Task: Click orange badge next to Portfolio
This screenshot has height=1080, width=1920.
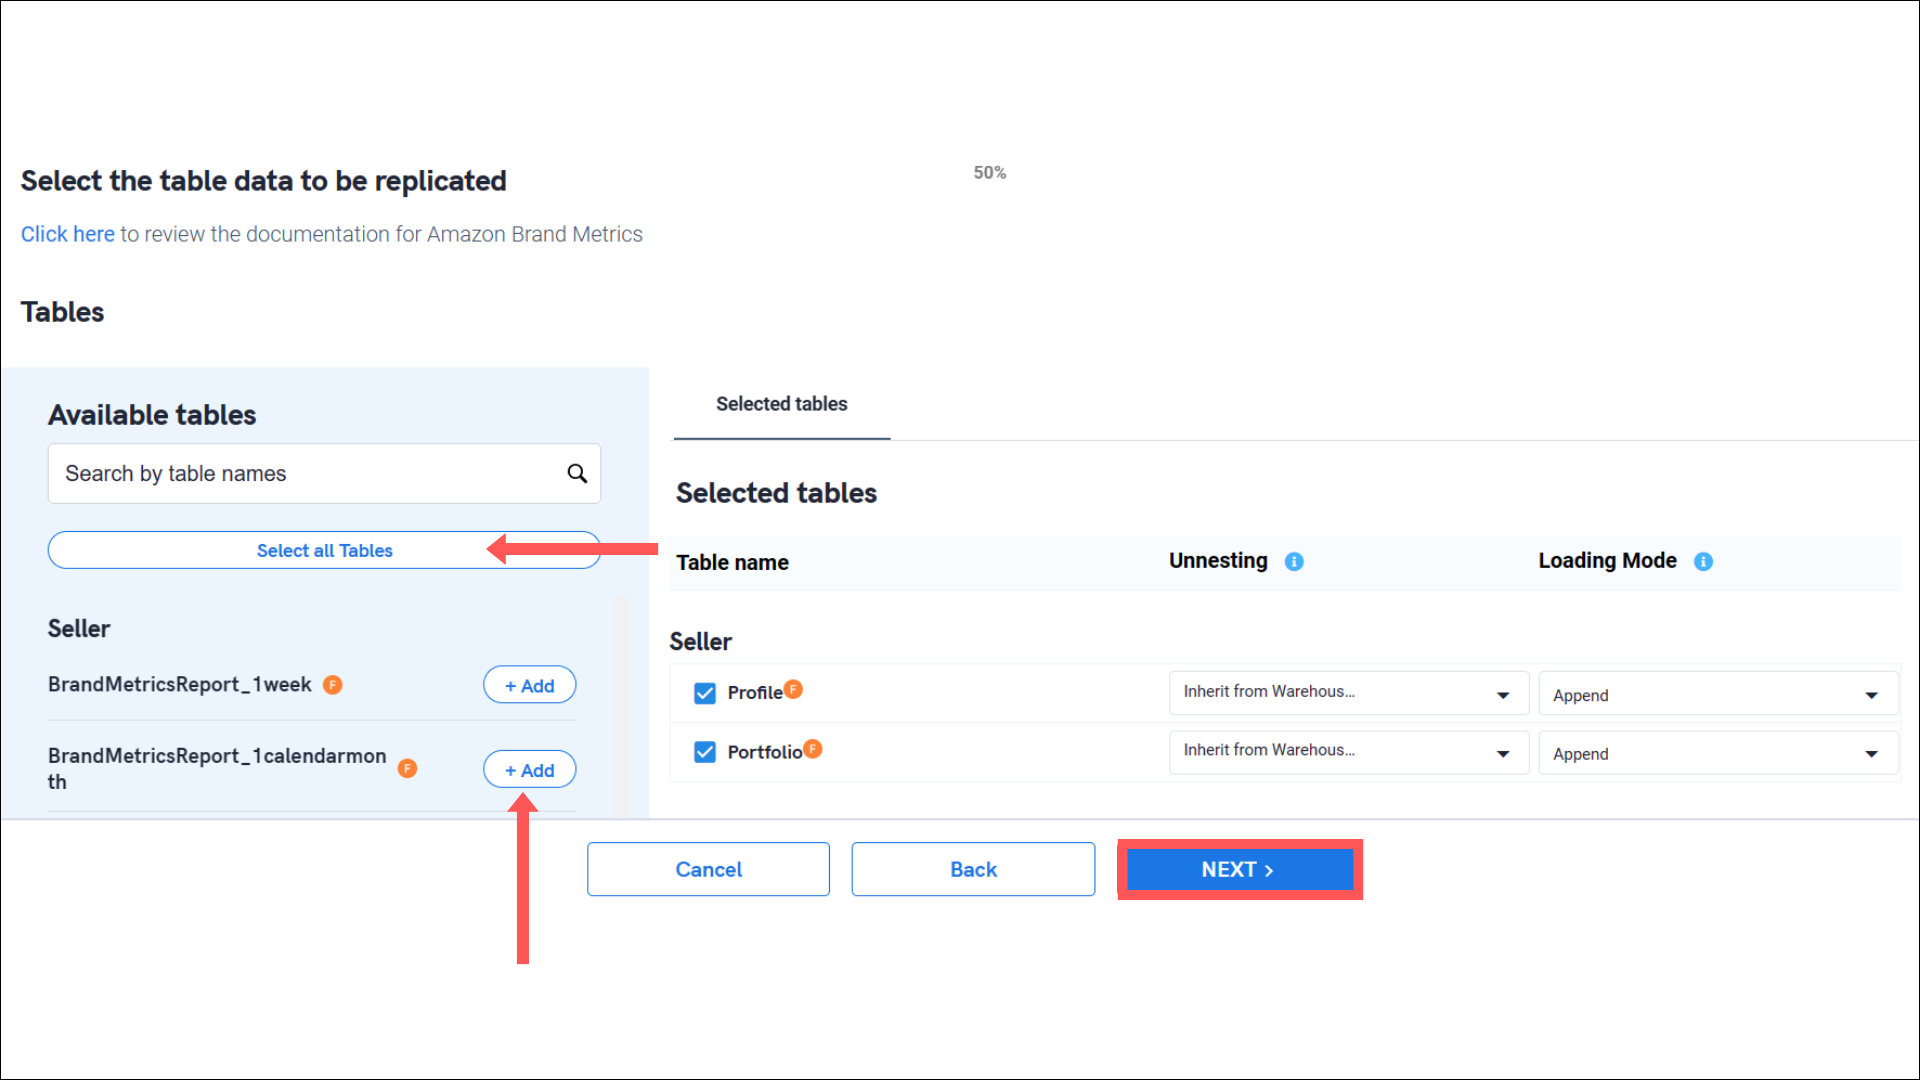Action: [813, 748]
